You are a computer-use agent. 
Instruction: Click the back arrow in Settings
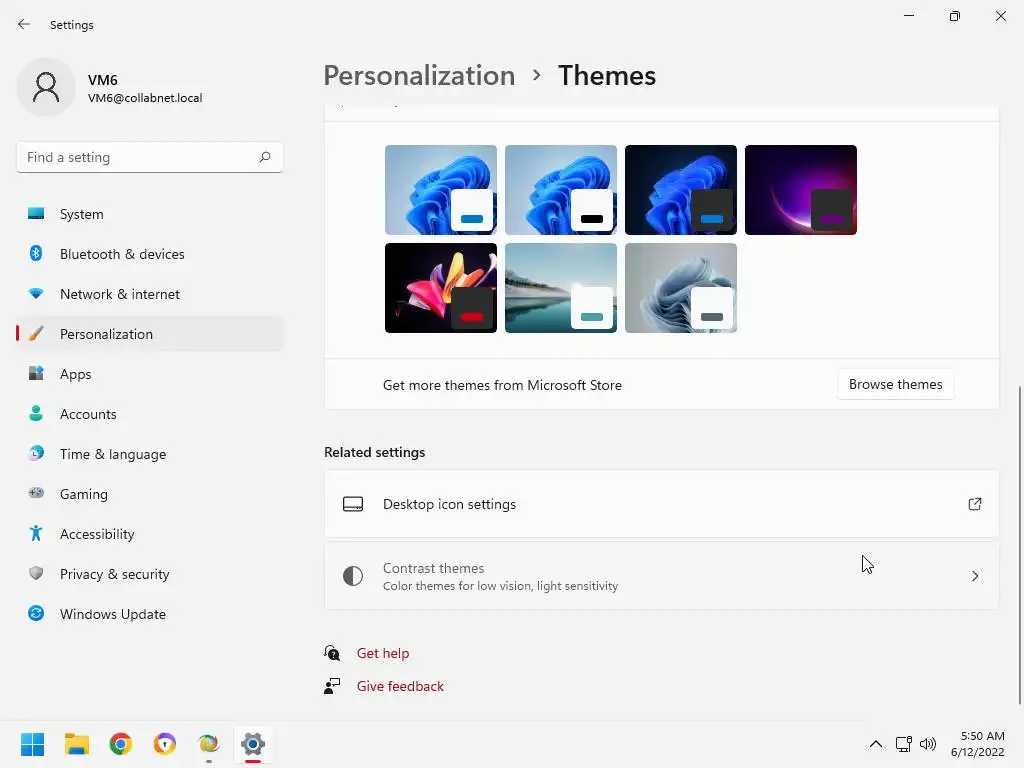pyautogui.click(x=24, y=24)
